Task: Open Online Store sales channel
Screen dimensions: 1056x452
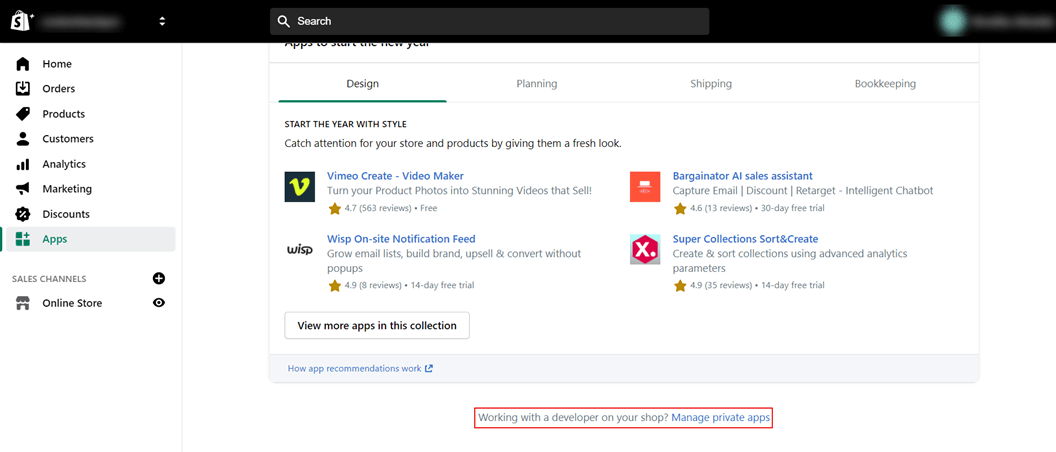Action: point(72,303)
